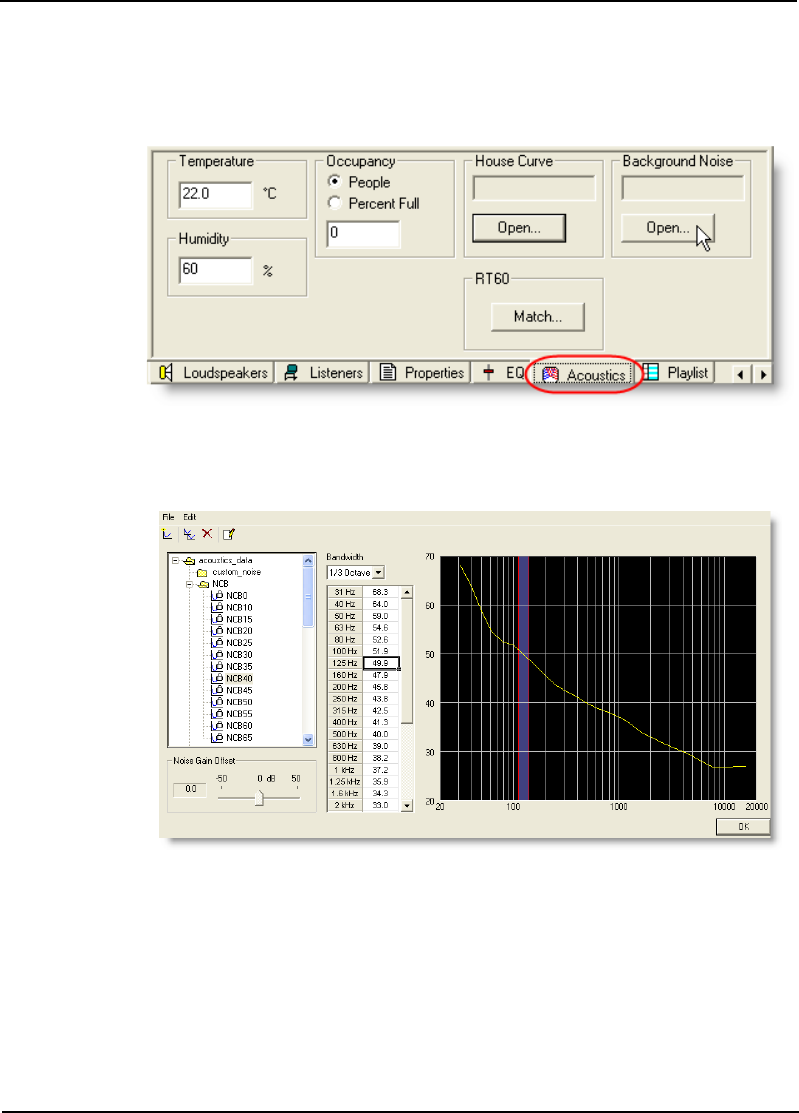Click the Humidity input field
Viewport: 799px width, 1113px height.
pyautogui.click(x=216, y=270)
